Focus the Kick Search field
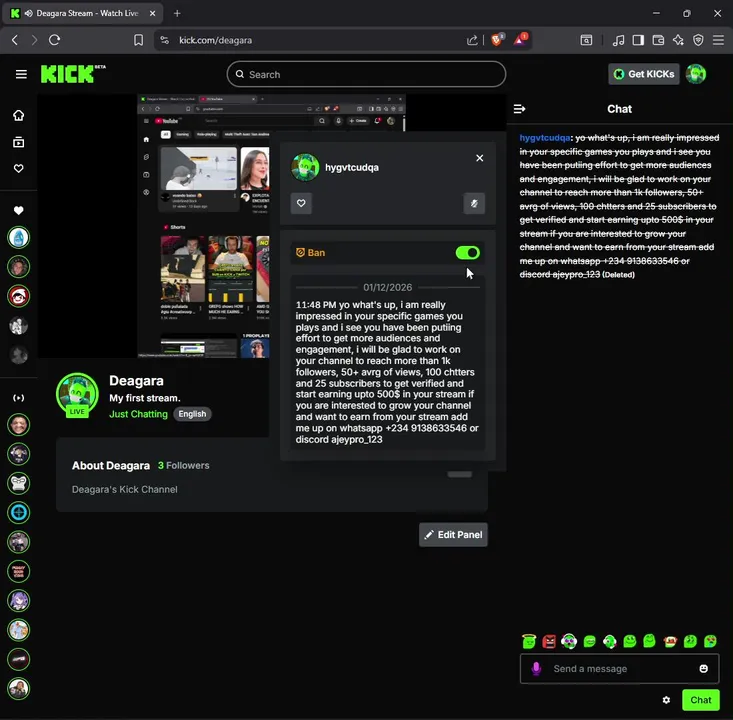The image size is (733, 720). click(x=366, y=74)
